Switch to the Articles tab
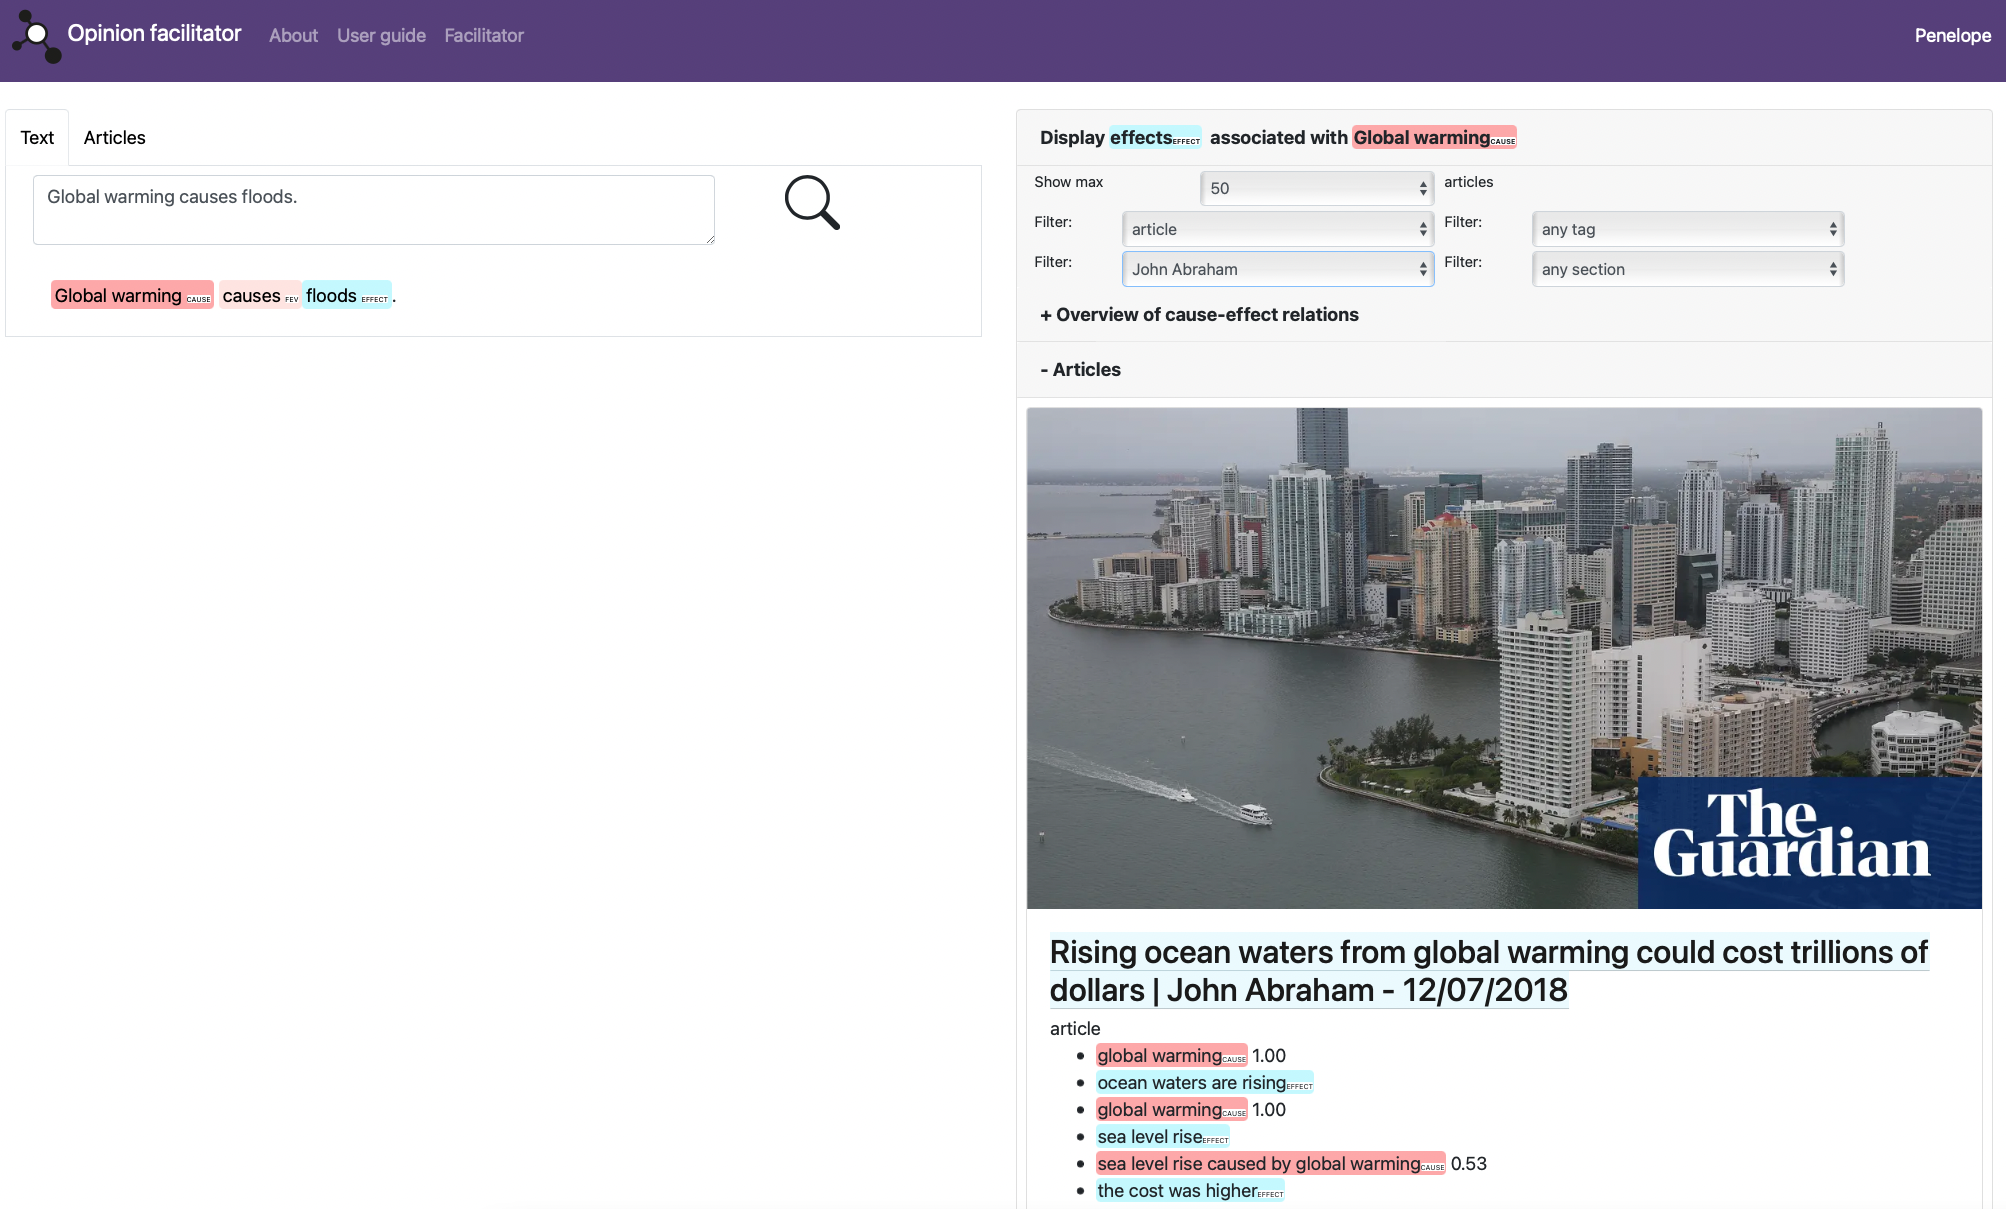 [114, 137]
